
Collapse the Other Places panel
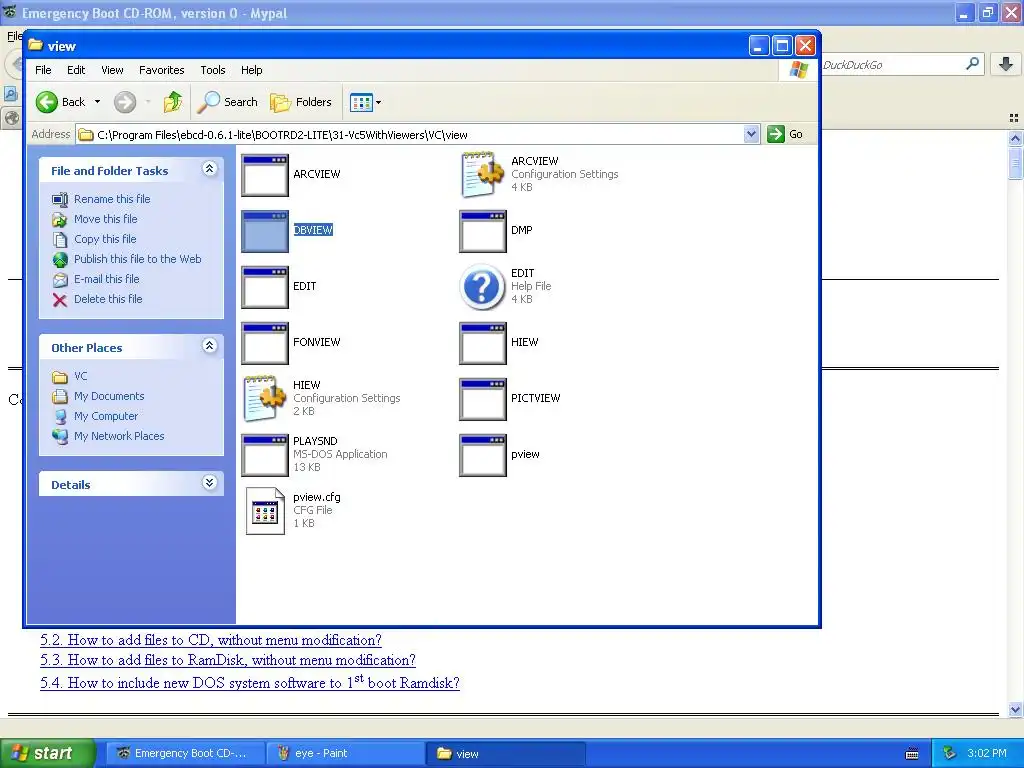click(209, 346)
